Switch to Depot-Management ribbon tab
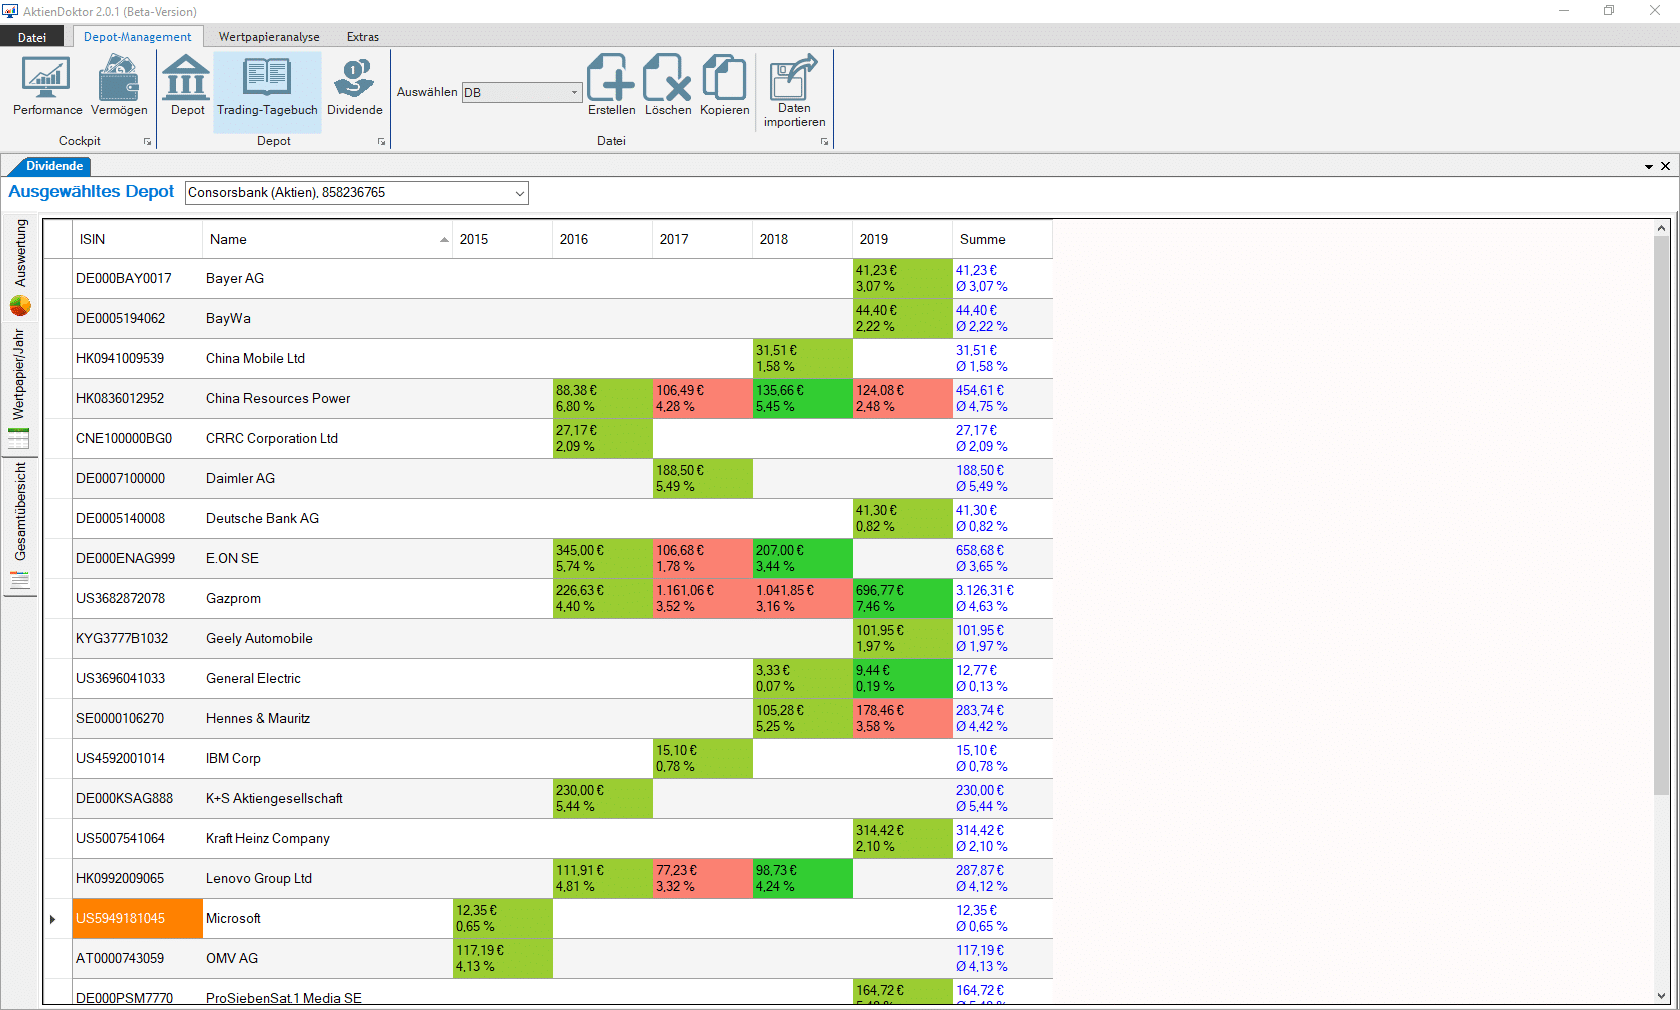Viewport: 1680px width, 1010px height. [x=137, y=37]
